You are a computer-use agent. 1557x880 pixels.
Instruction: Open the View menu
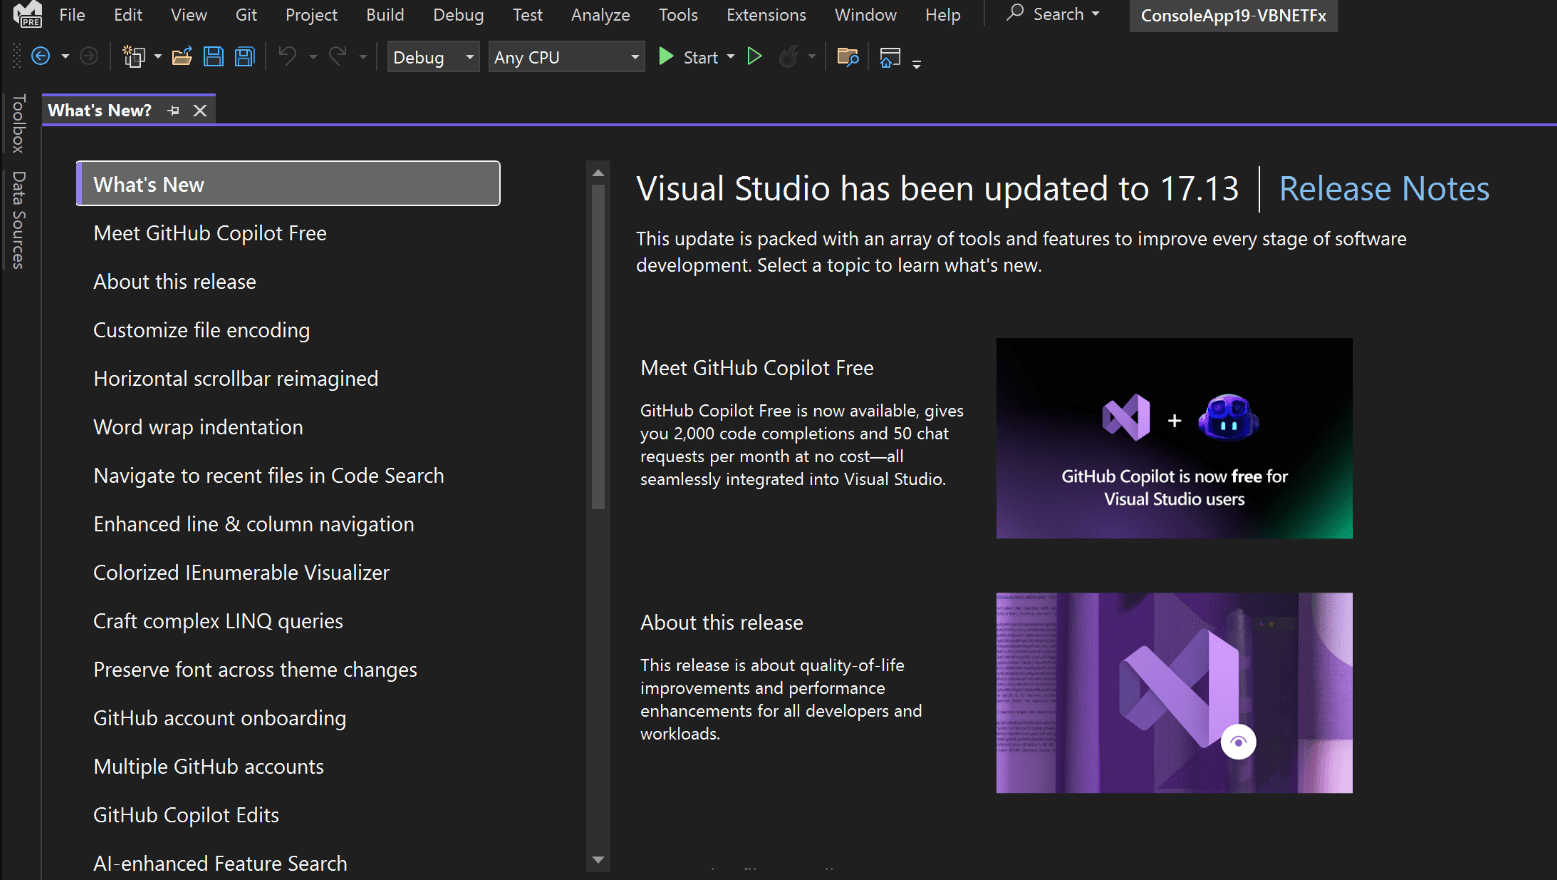[x=189, y=15]
